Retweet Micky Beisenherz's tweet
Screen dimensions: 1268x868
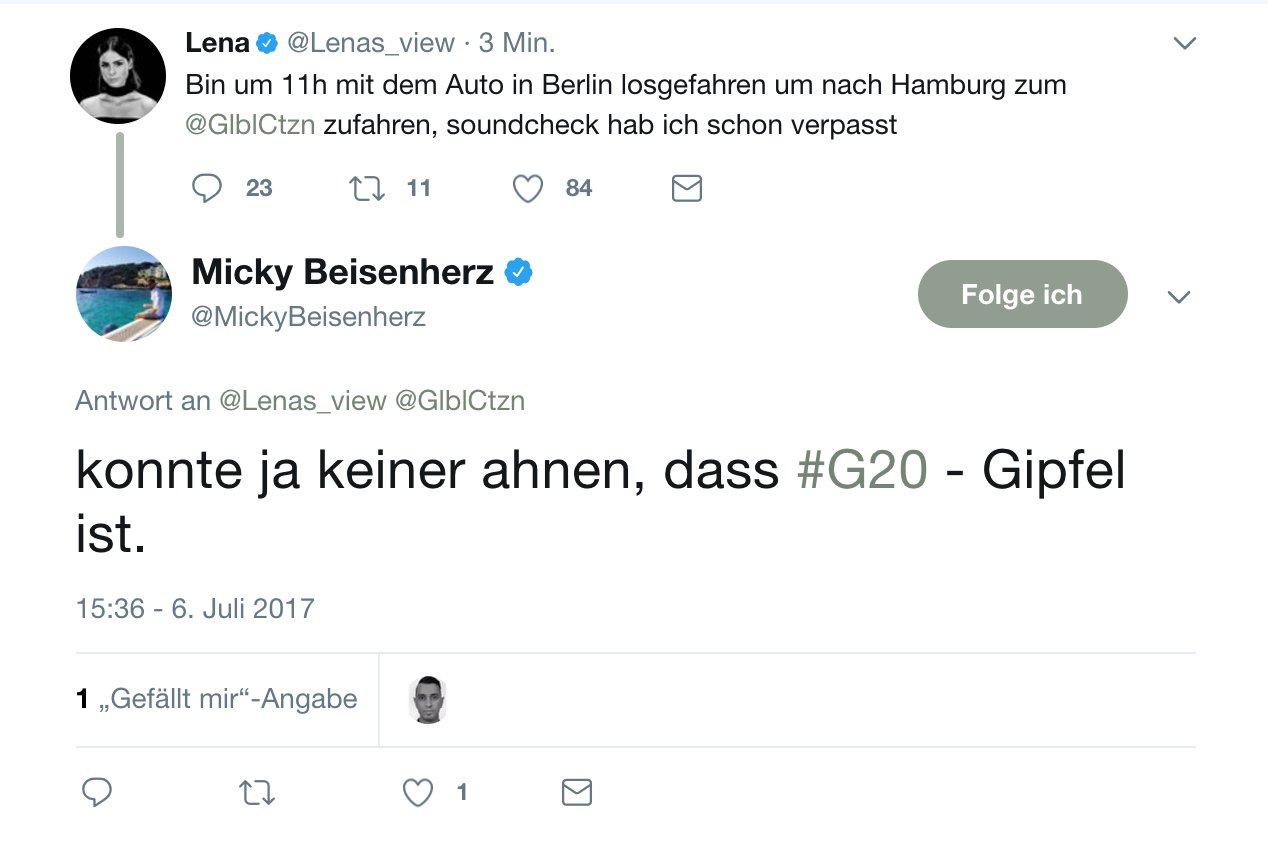point(257,793)
